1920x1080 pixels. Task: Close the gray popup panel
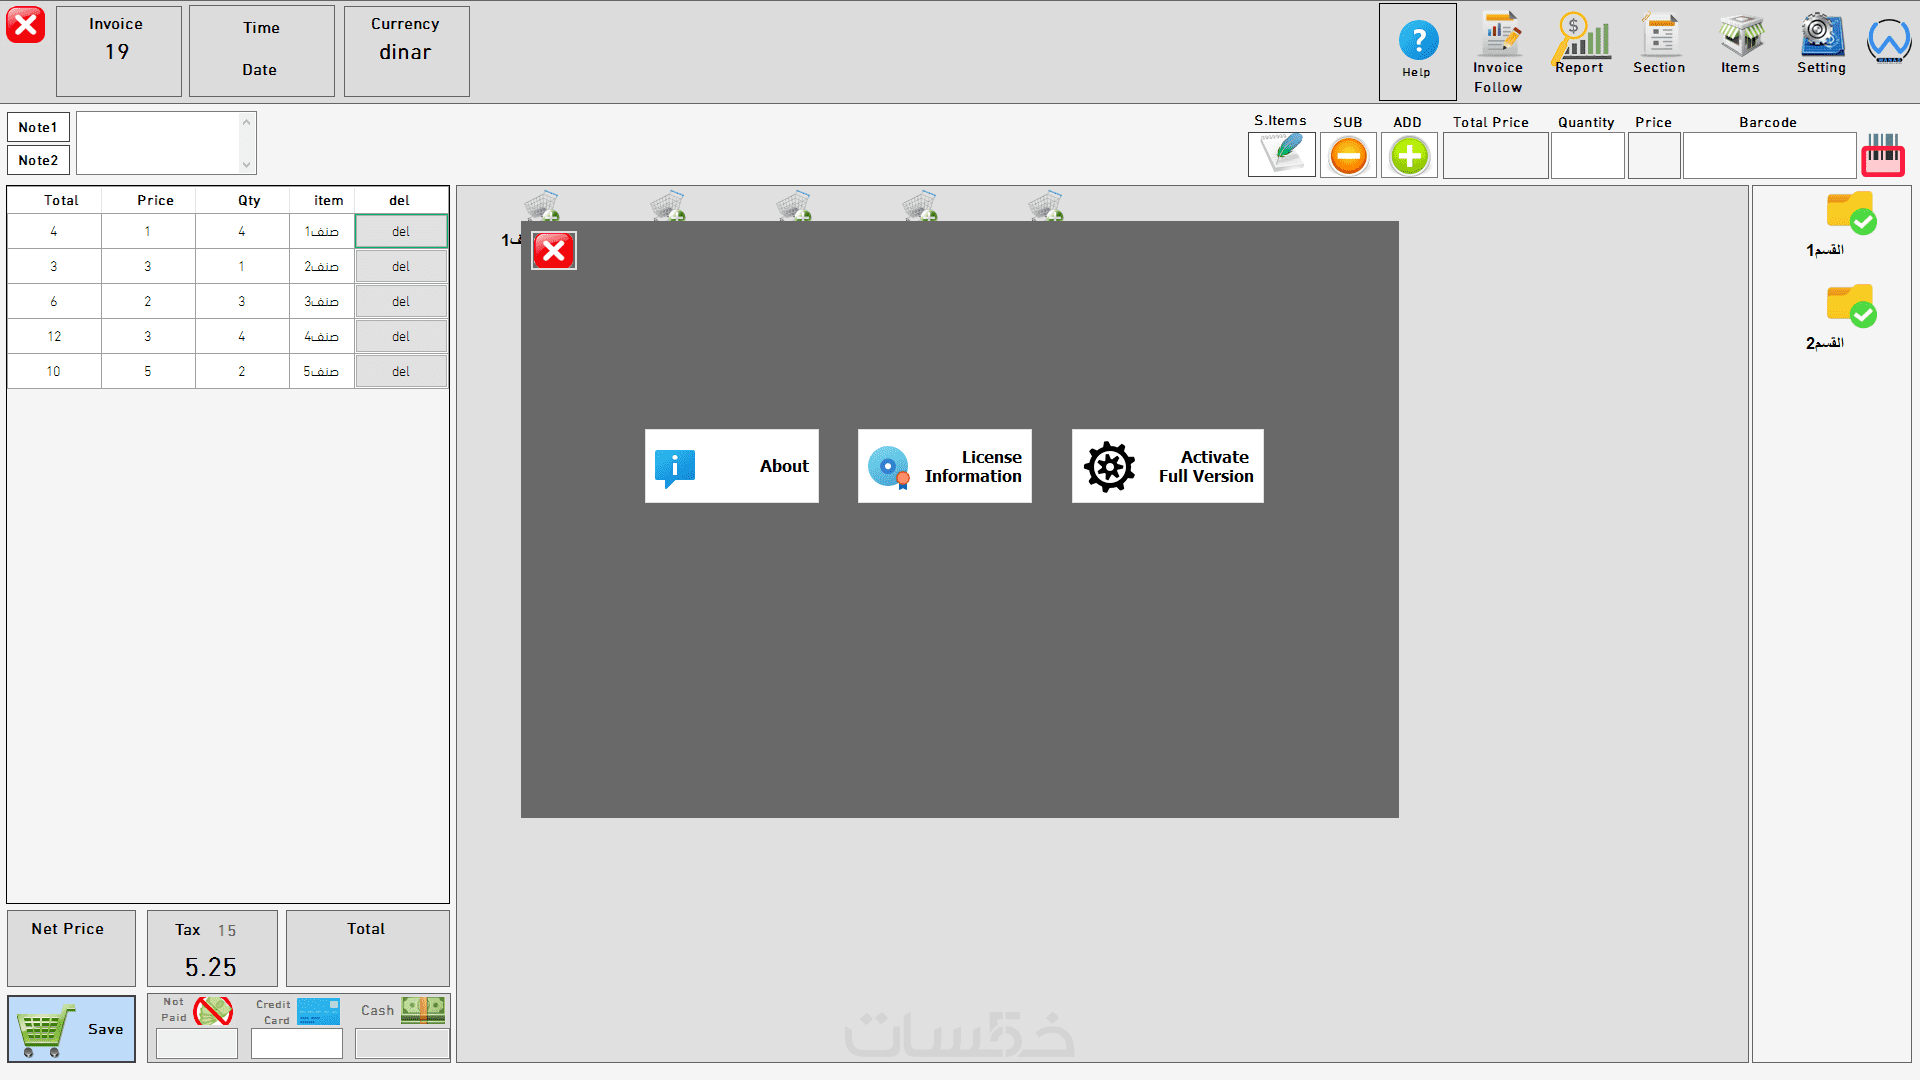click(553, 251)
